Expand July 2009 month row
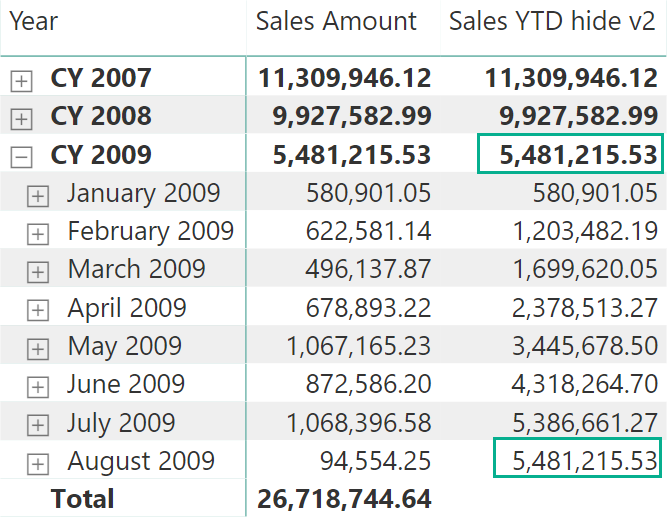Screen dimensions: 667x517 (38, 425)
